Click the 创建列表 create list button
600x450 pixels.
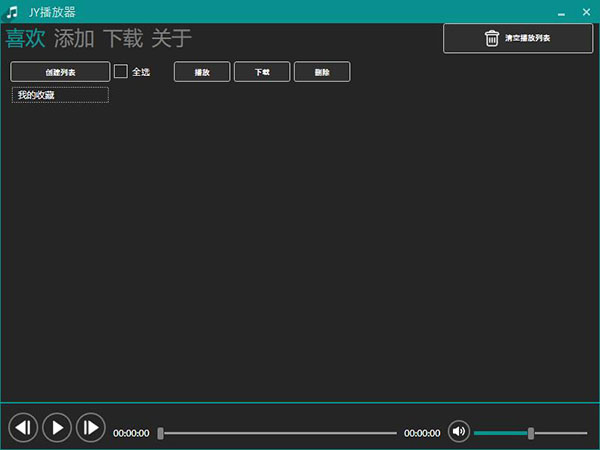(x=60, y=72)
